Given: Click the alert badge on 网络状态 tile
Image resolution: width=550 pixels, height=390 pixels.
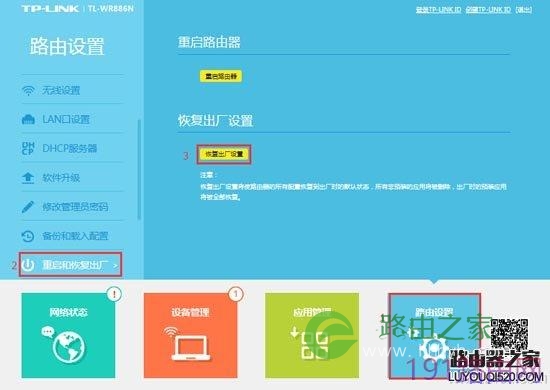Looking at the screenshot, I should coord(114,294).
